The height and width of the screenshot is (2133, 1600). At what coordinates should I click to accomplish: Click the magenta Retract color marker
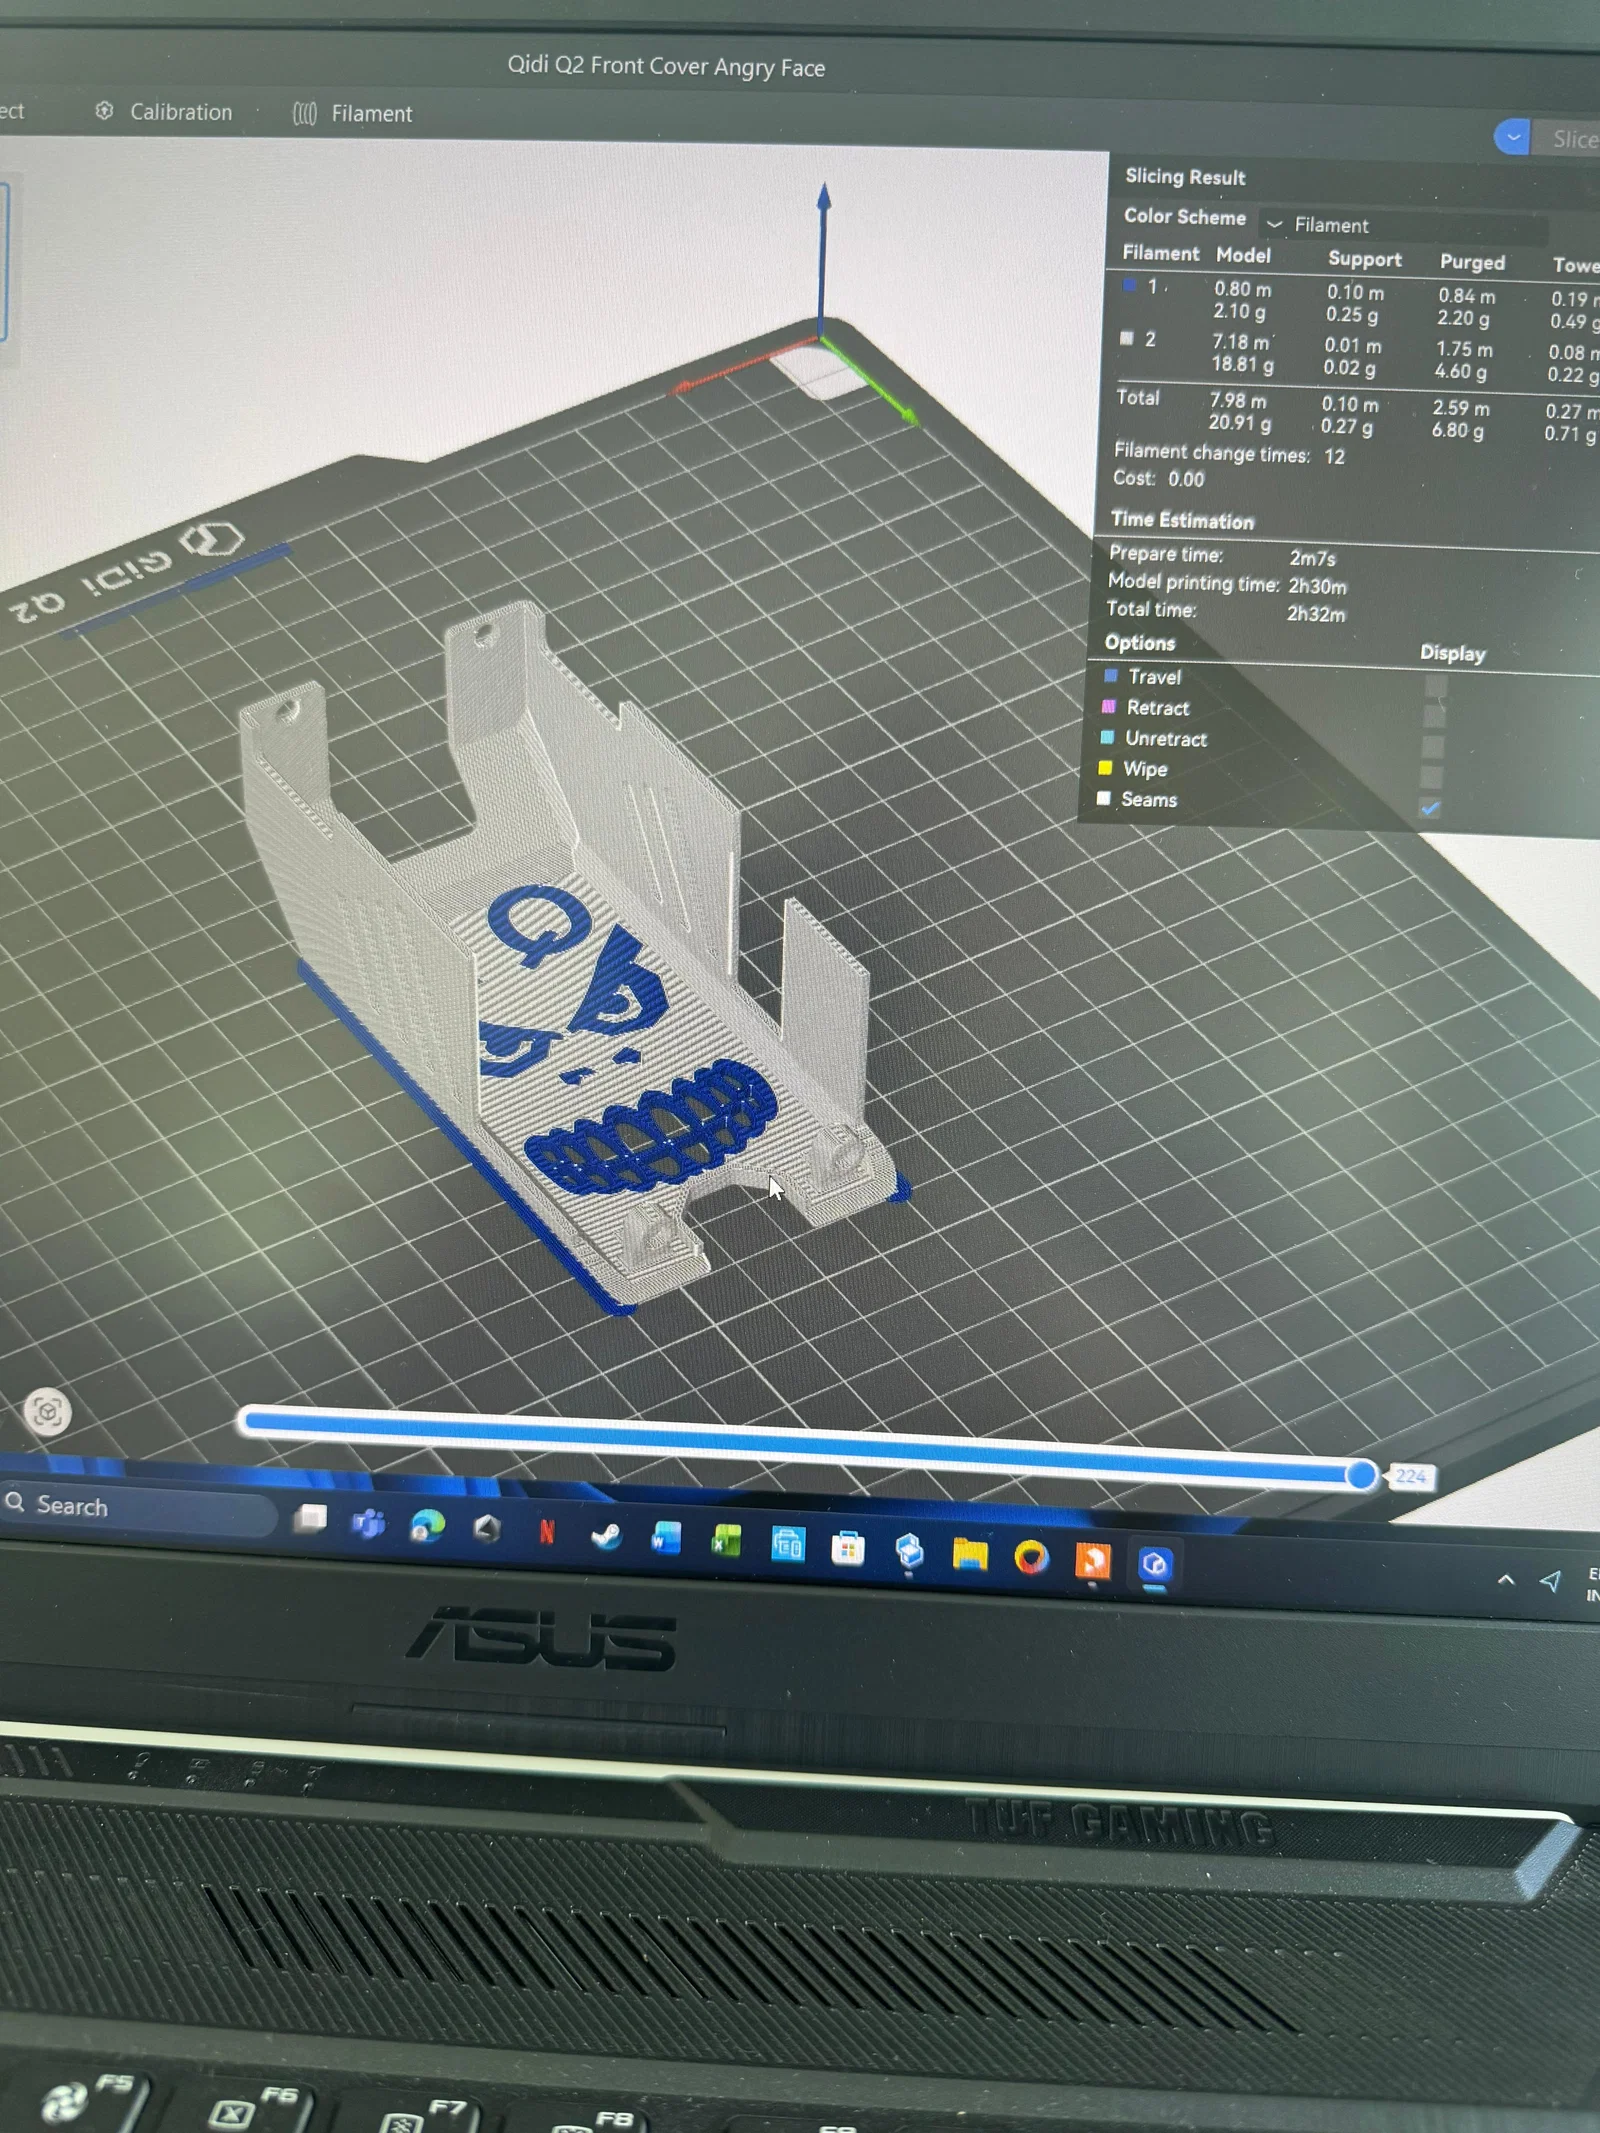[1108, 707]
